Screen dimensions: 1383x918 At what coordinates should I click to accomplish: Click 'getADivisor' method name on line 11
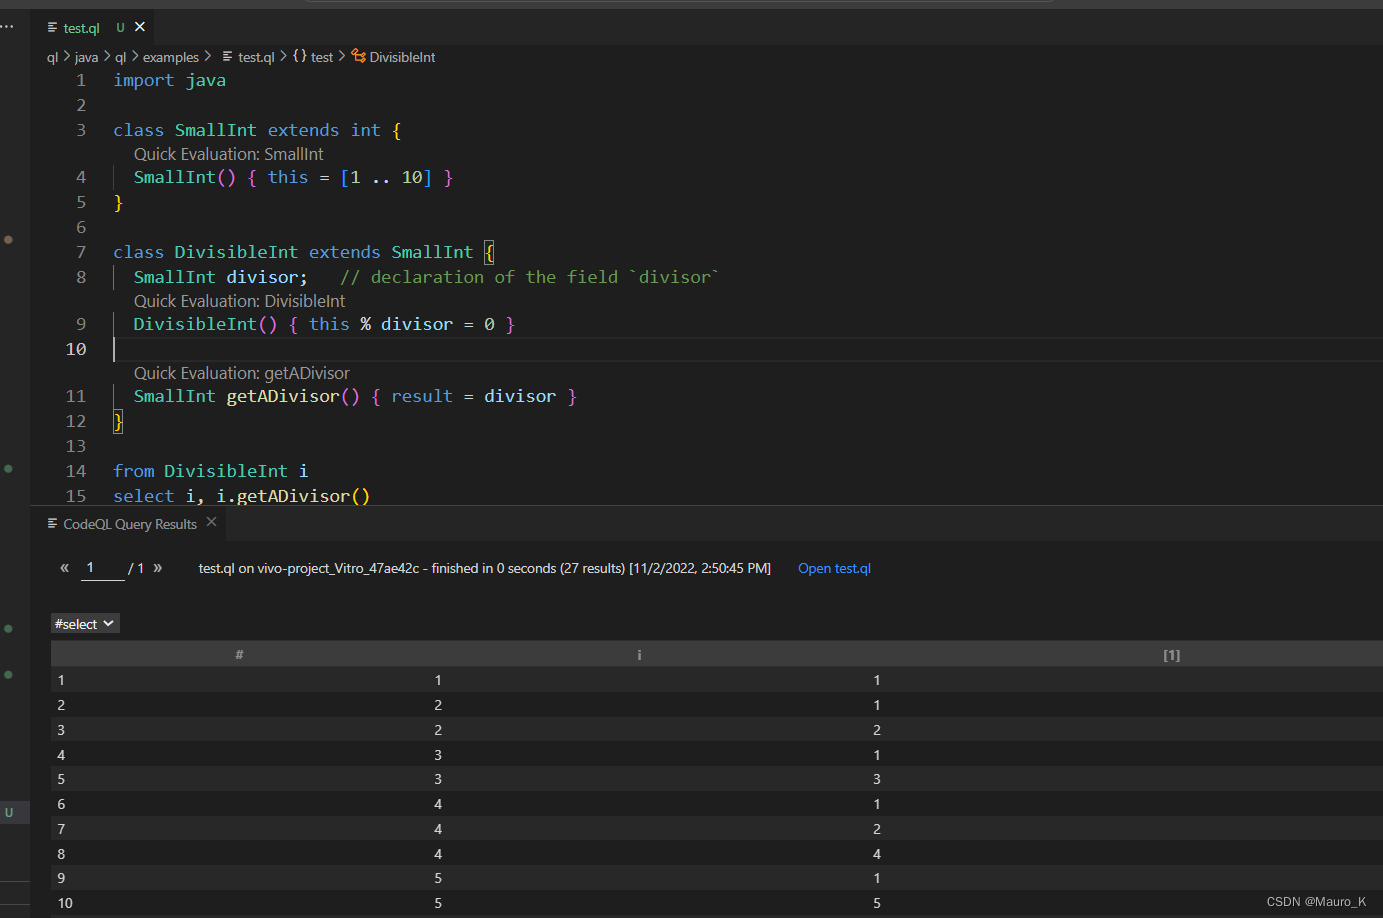[283, 396]
